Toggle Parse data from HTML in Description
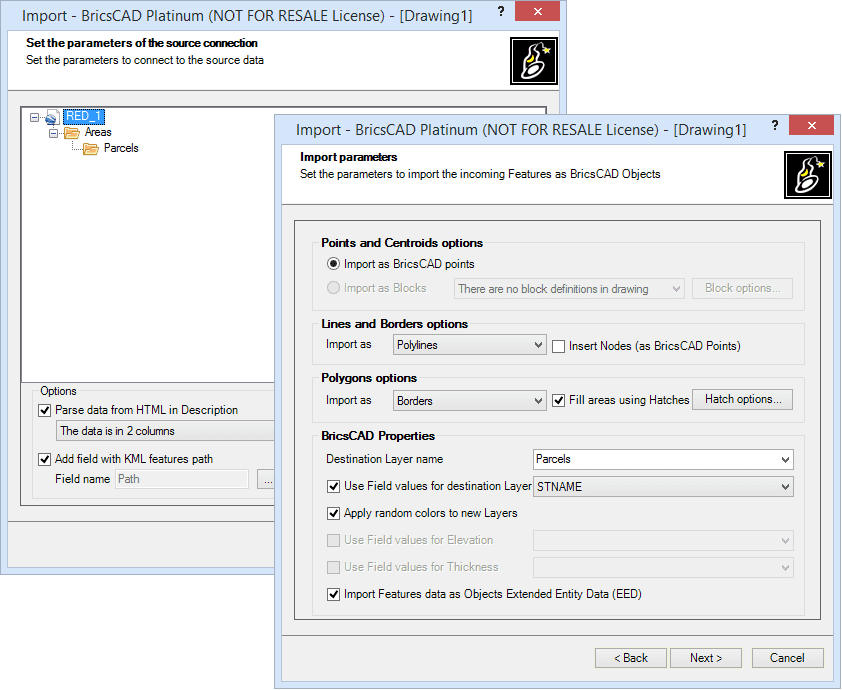Viewport: 842px width, 690px height. point(45,411)
